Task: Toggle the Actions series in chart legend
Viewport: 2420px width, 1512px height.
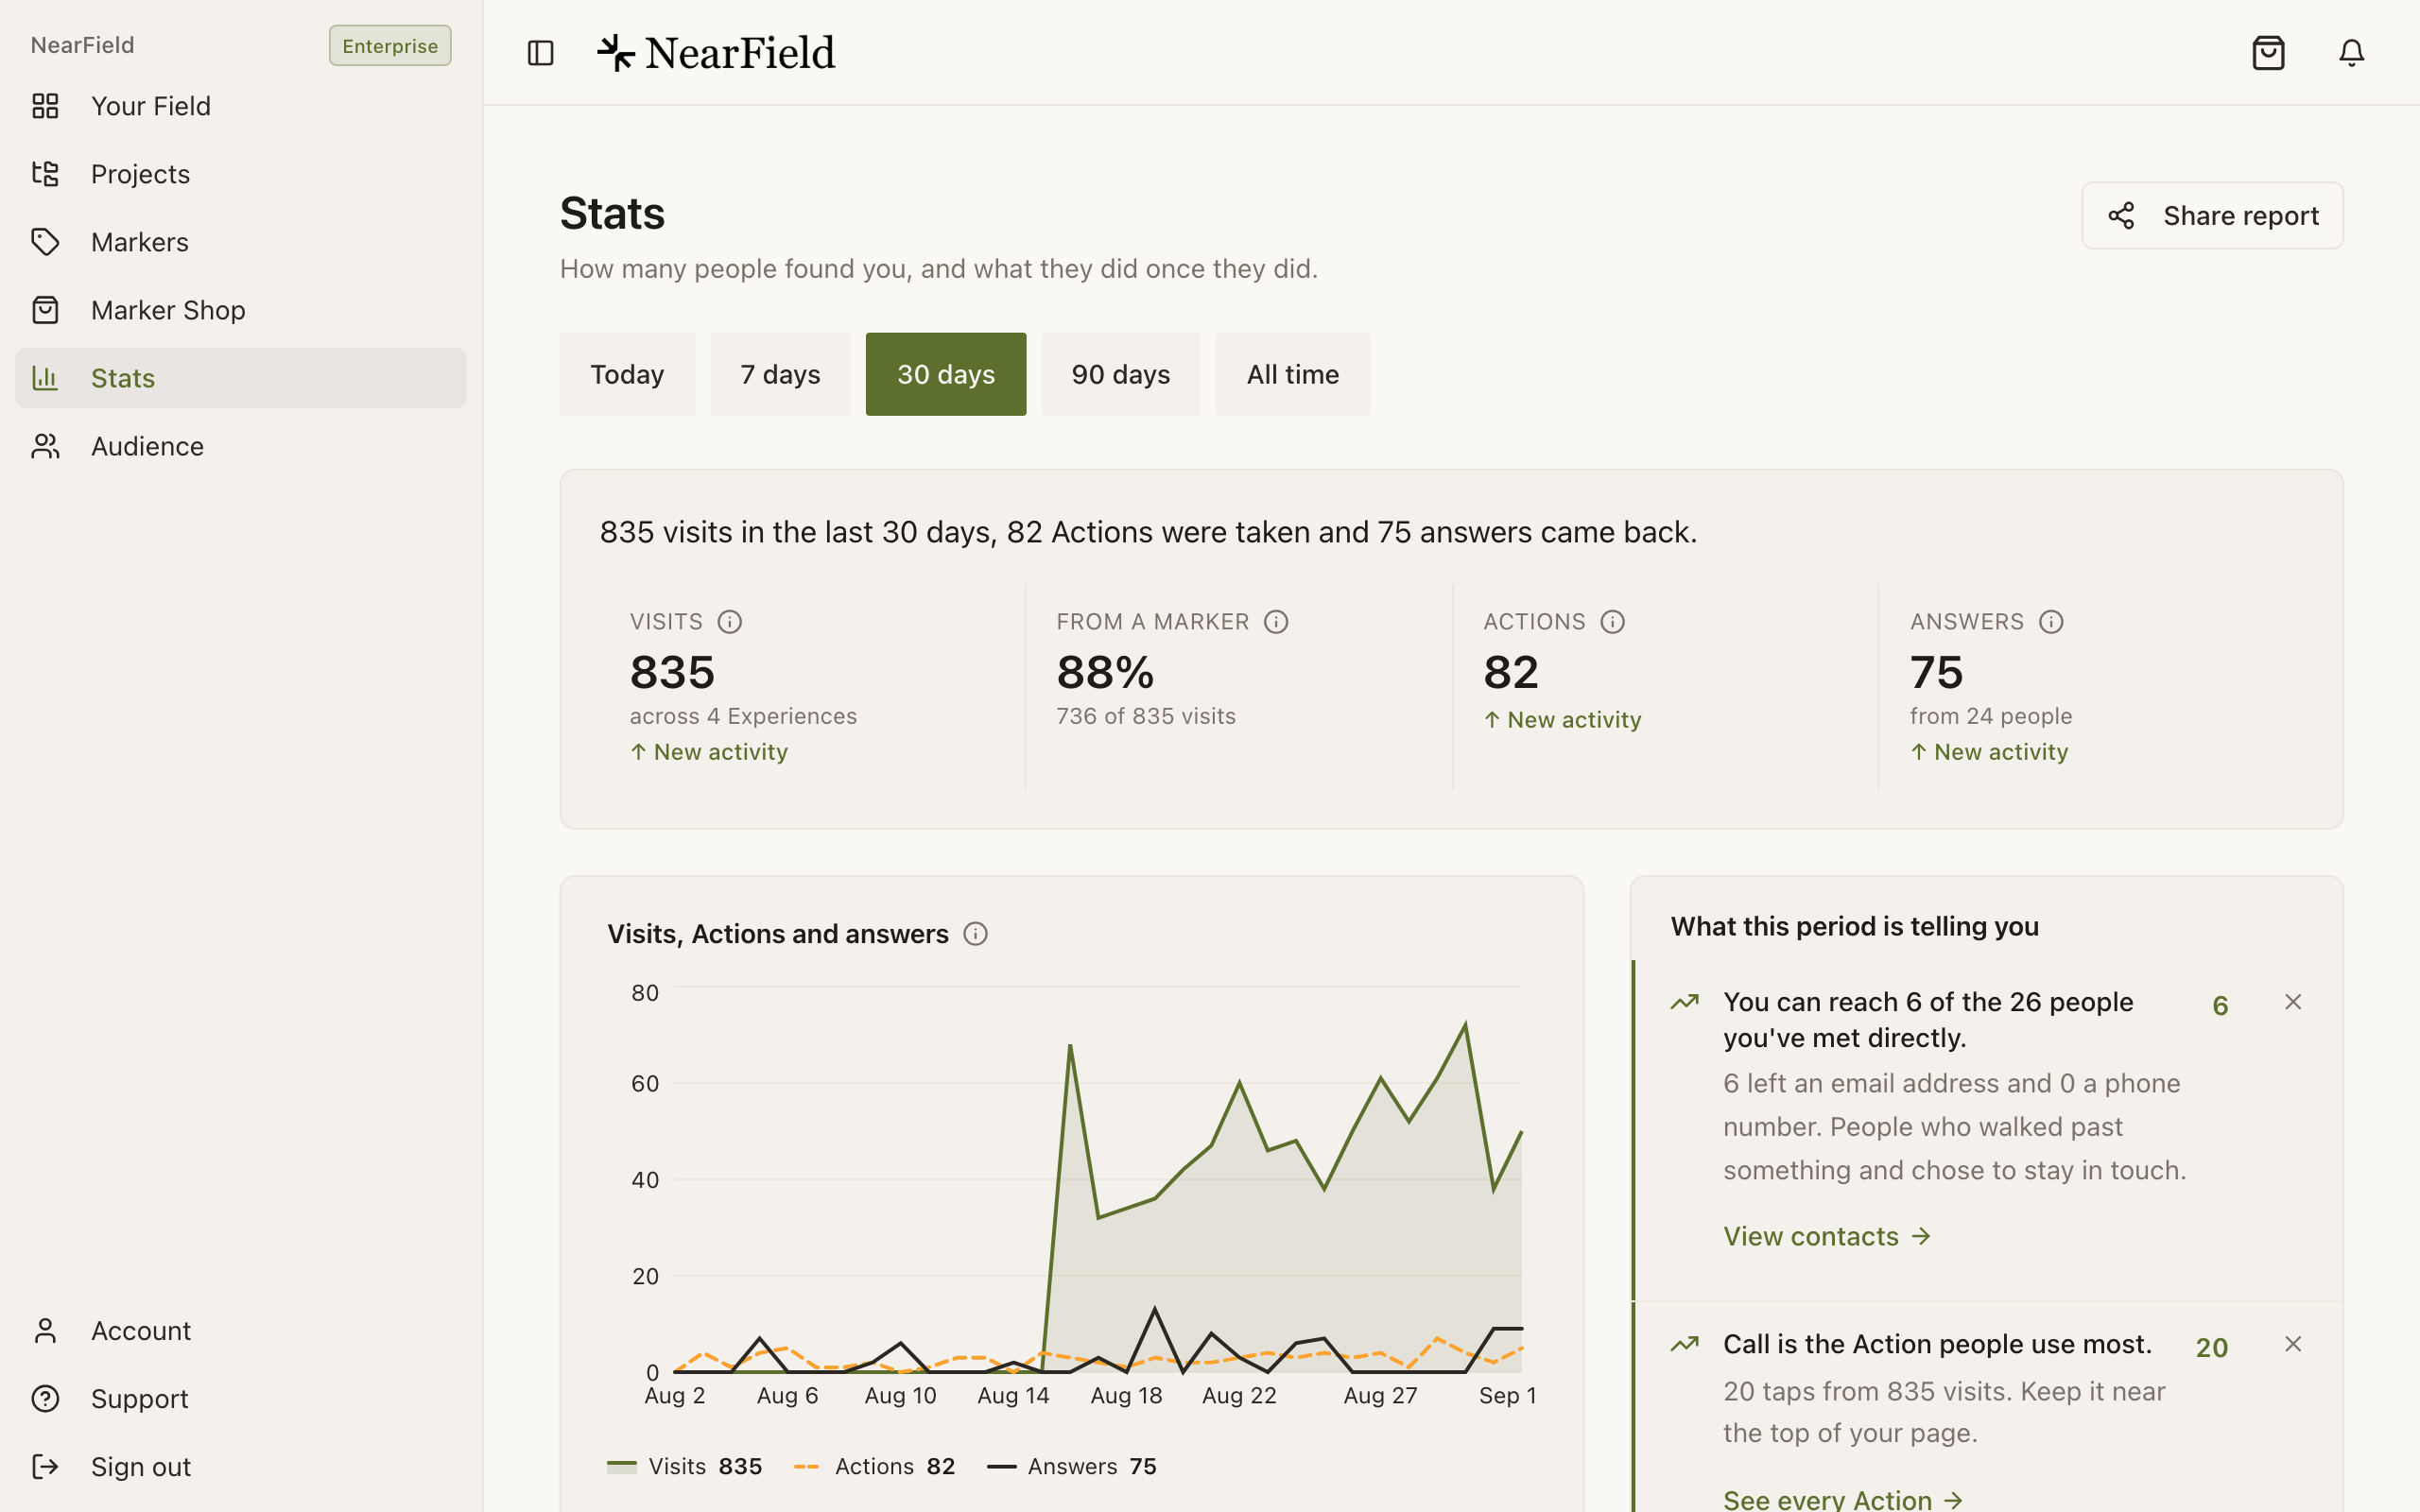Action: [x=875, y=1466]
